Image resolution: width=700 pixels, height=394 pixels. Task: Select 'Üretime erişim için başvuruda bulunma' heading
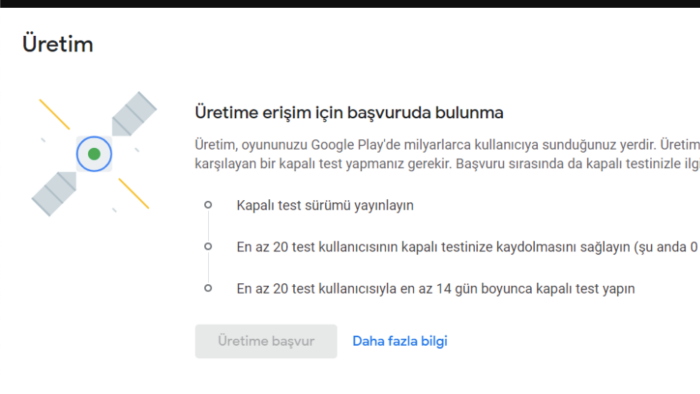(x=349, y=112)
